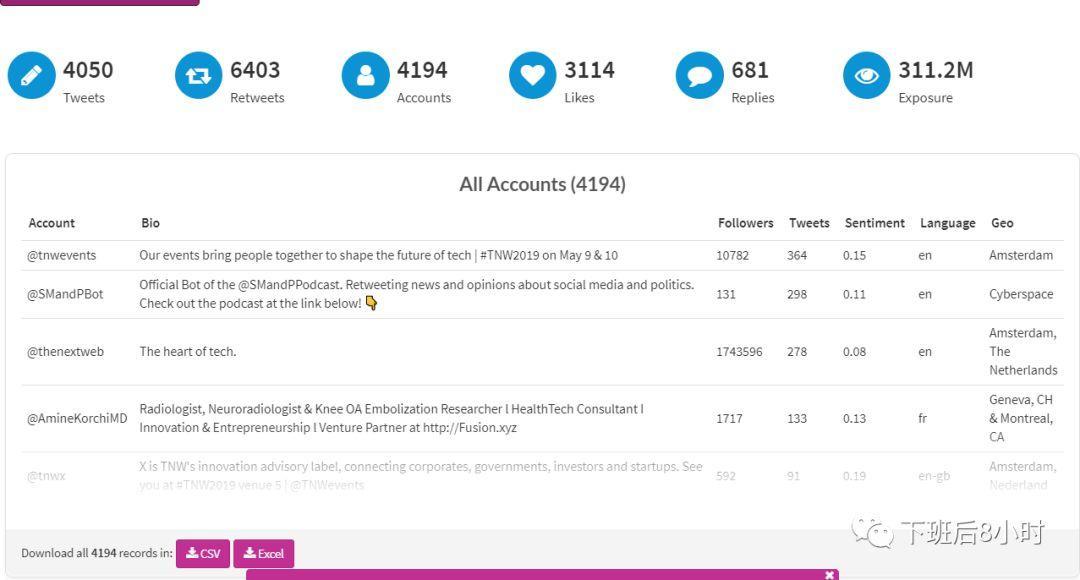Viewport: 1080px width, 580px height.
Task: Click the Tweets pencil icon
Action: tap(32, 76)
